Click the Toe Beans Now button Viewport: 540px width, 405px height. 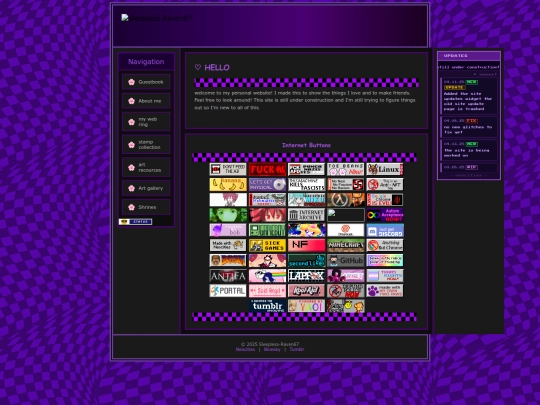(345, 169)
